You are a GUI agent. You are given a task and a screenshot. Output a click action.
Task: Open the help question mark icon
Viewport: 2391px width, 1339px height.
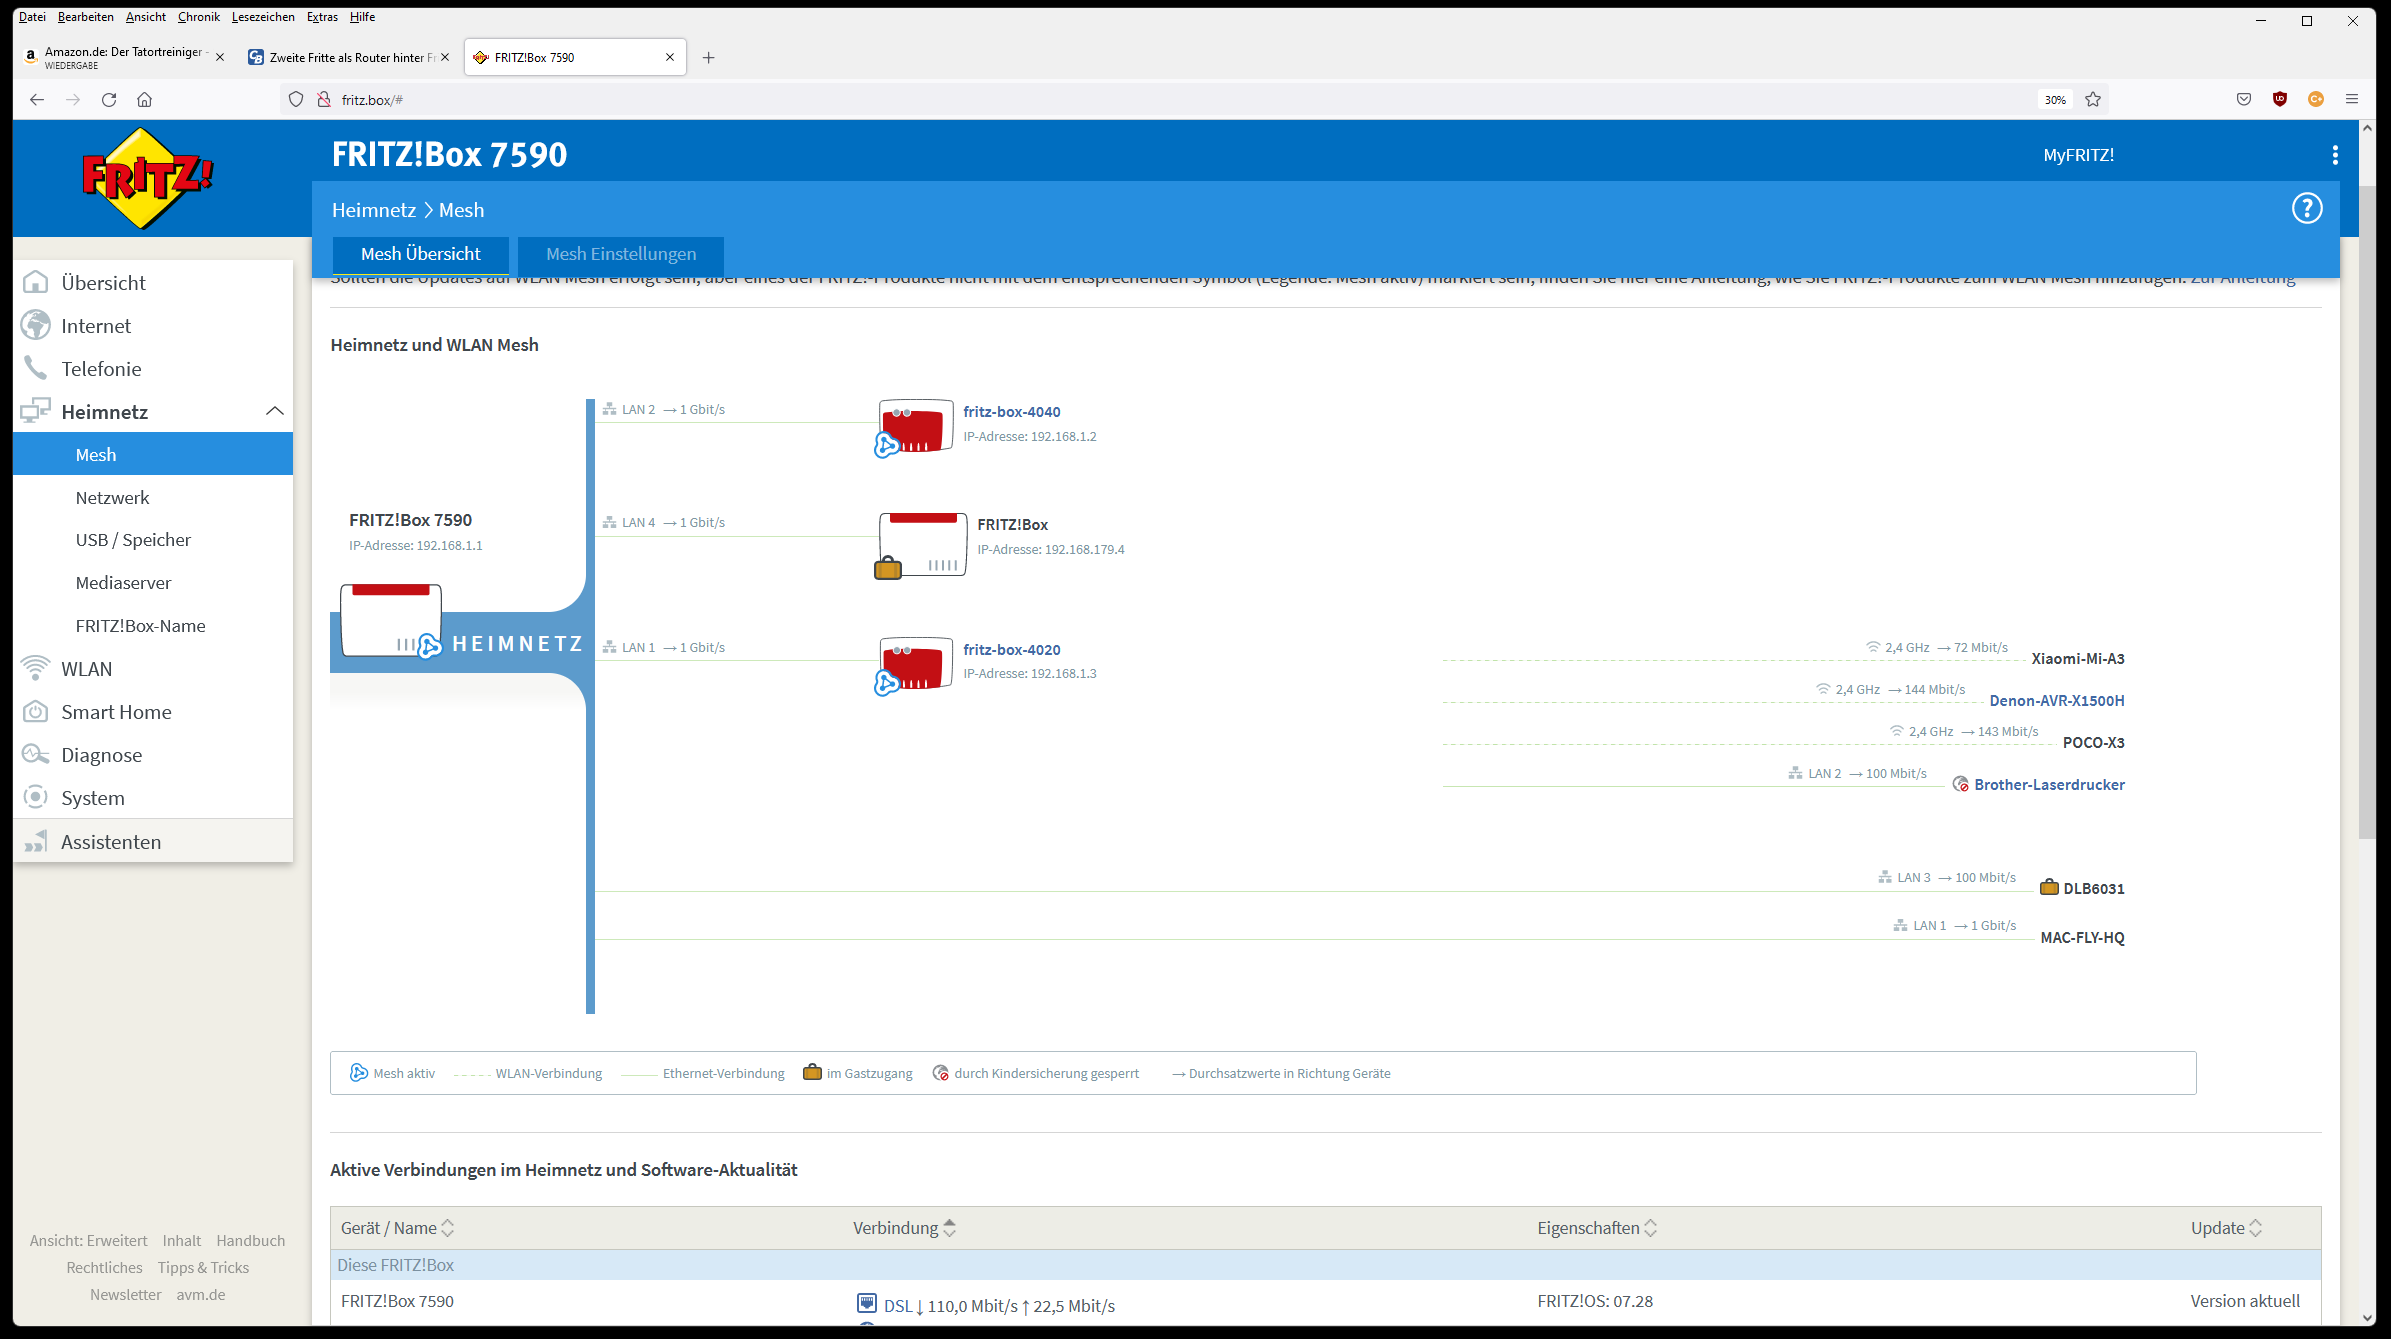(2307, 209)
